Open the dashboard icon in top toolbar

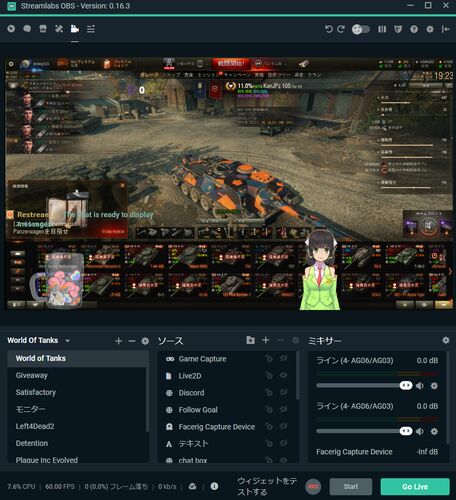coord(11,29)
